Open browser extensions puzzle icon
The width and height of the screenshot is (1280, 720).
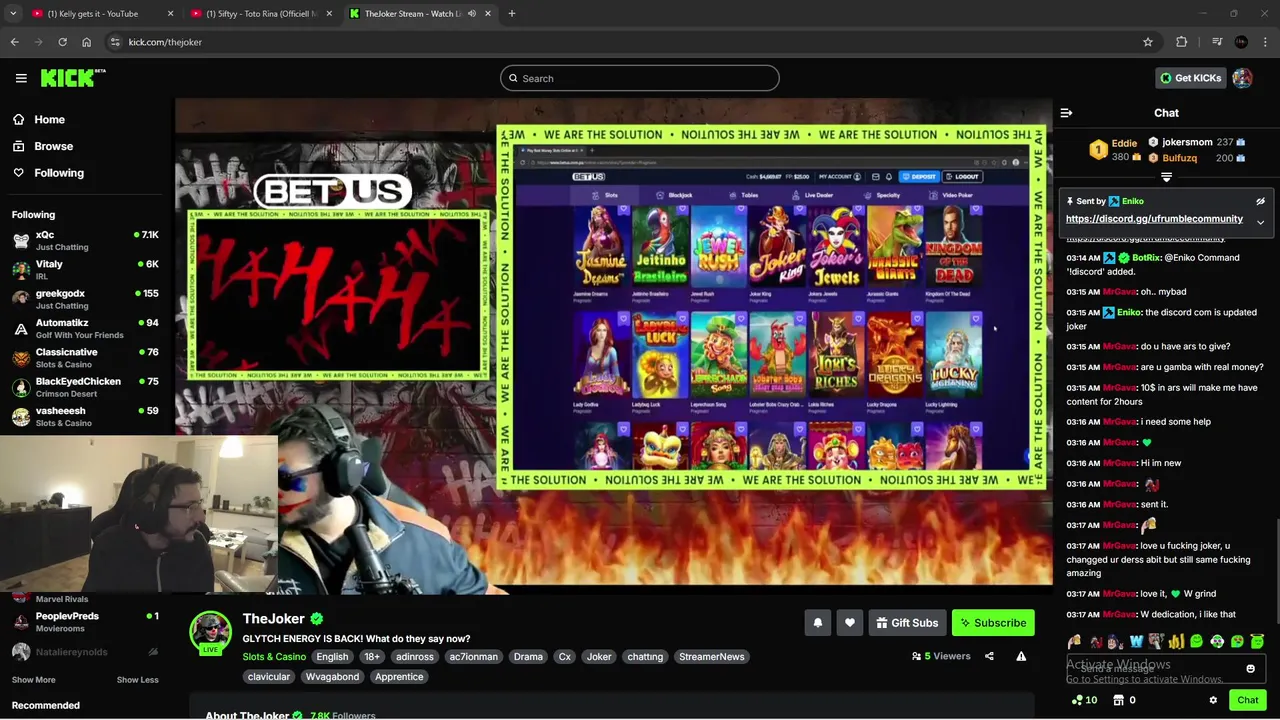pos(1182,42)
